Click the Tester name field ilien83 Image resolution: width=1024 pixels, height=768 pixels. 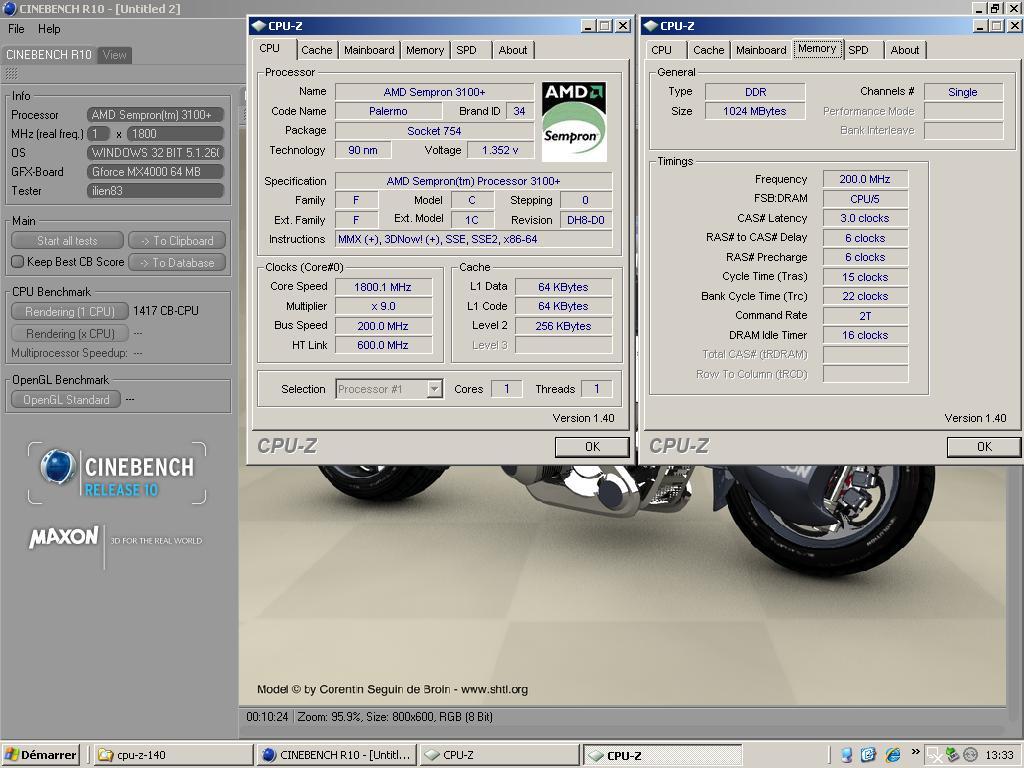155,191
